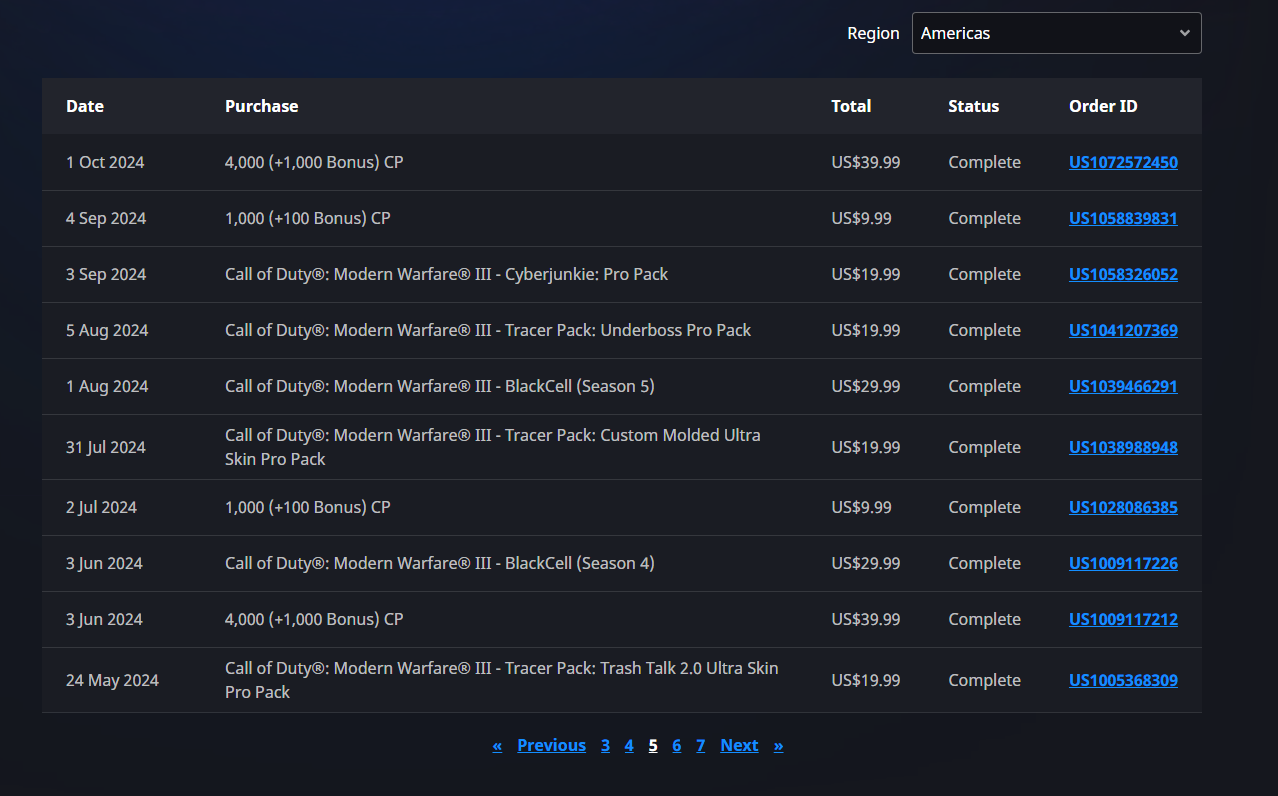1278x796 pixels.
Task: Jump to last page with » link
Action: pyautogui.click(x=778, y=745)
